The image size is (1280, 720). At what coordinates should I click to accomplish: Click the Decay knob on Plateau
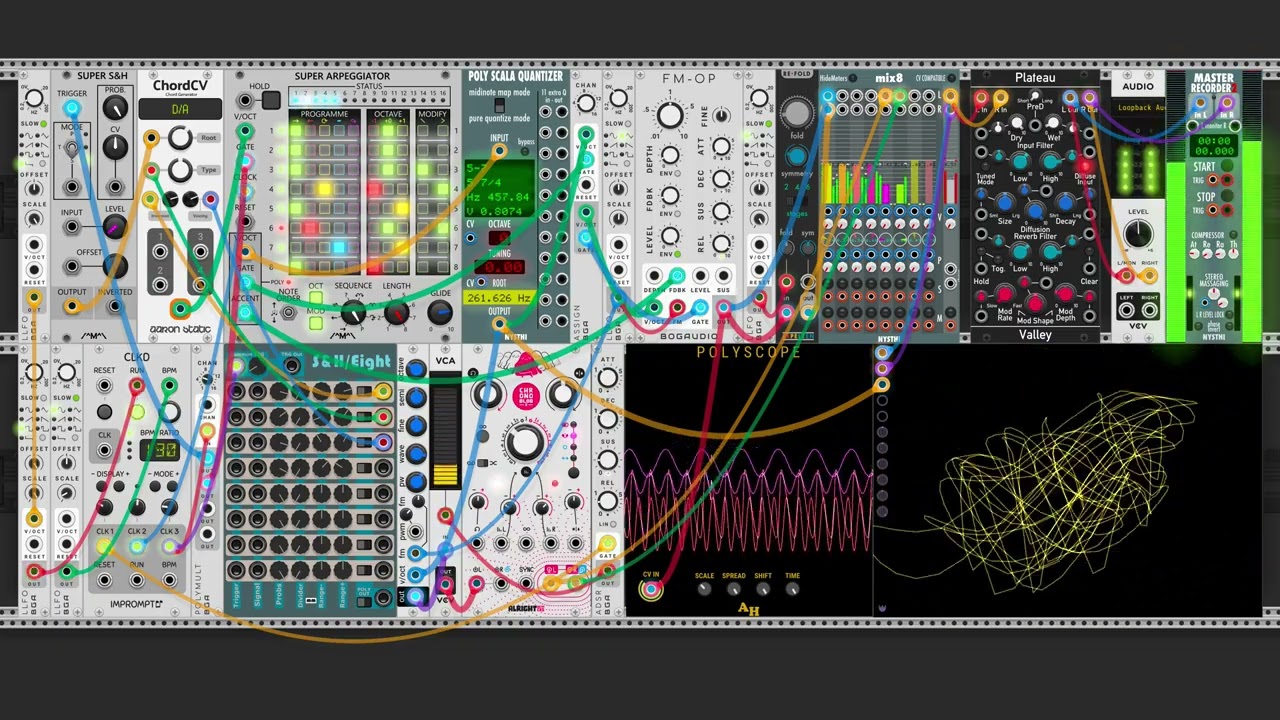[x=1064, y=203]
